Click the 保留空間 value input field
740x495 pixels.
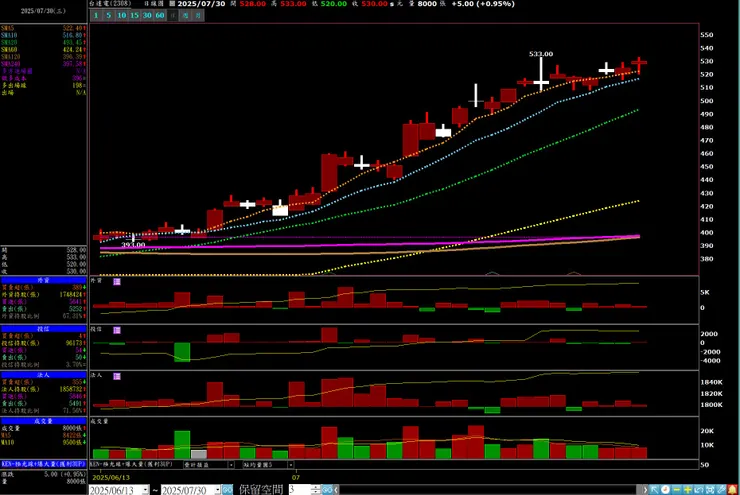click(x=300, y=490)
